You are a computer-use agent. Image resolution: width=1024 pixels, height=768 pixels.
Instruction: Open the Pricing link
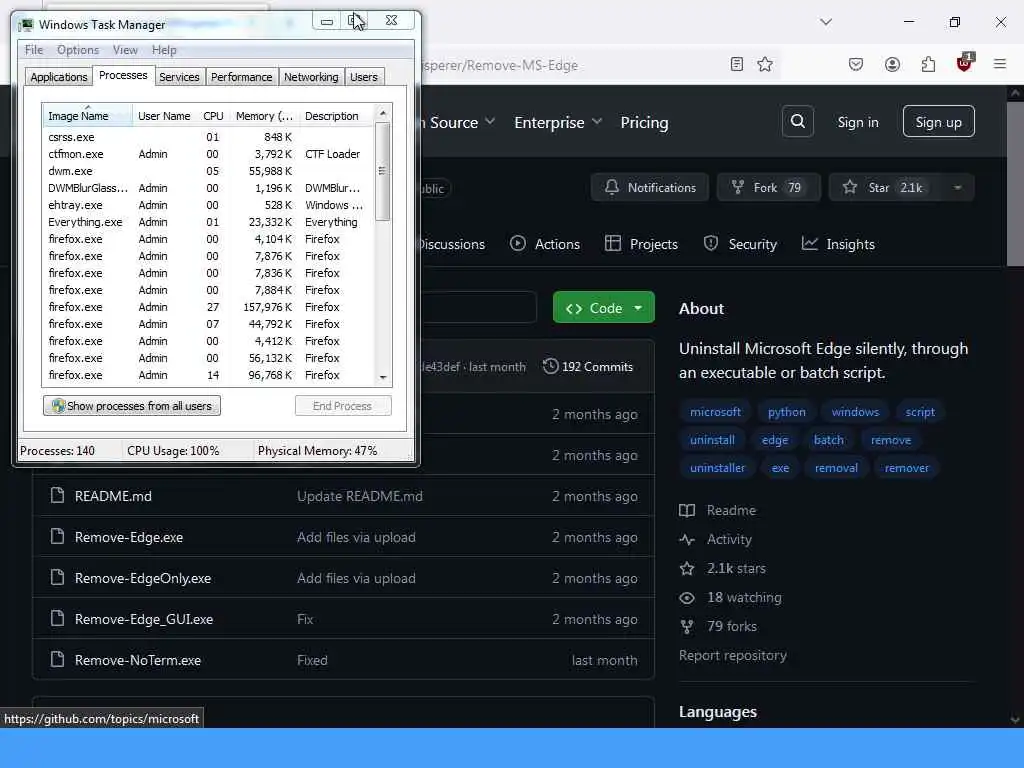[645, 122]
